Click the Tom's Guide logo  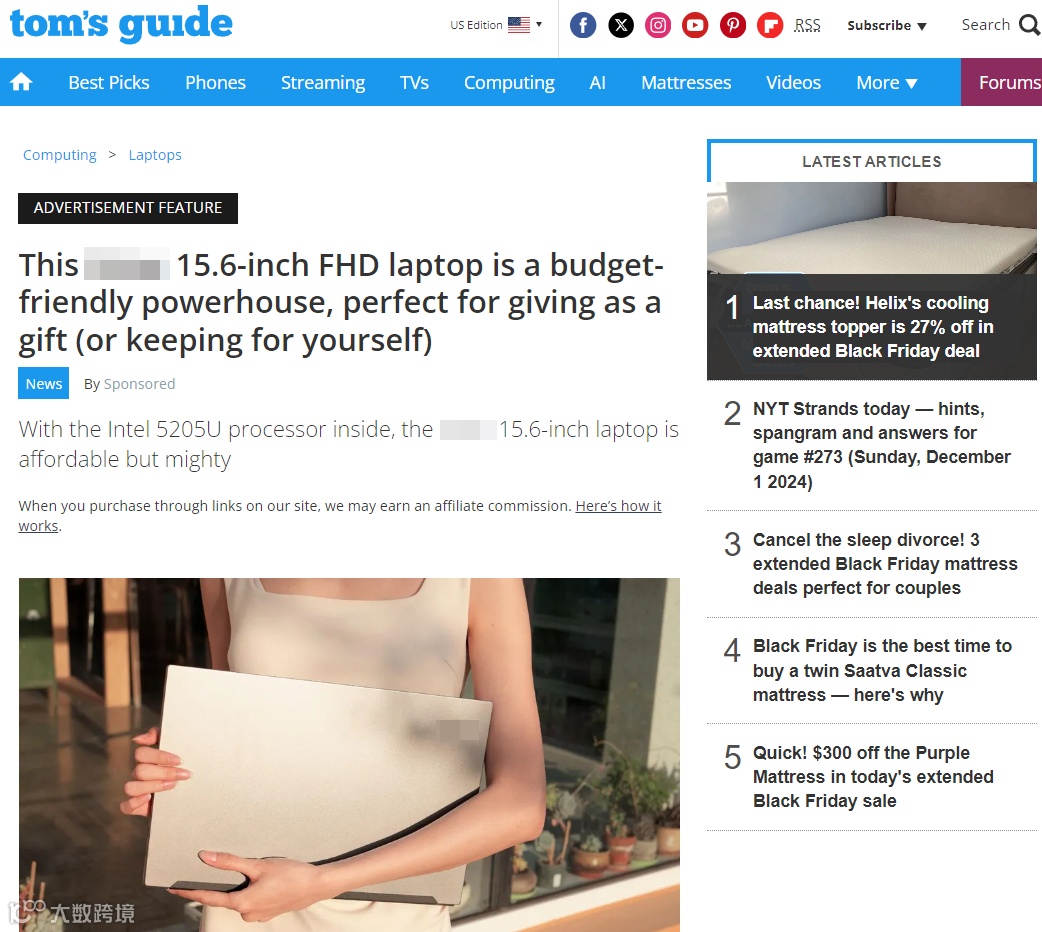tap(121, 23)
